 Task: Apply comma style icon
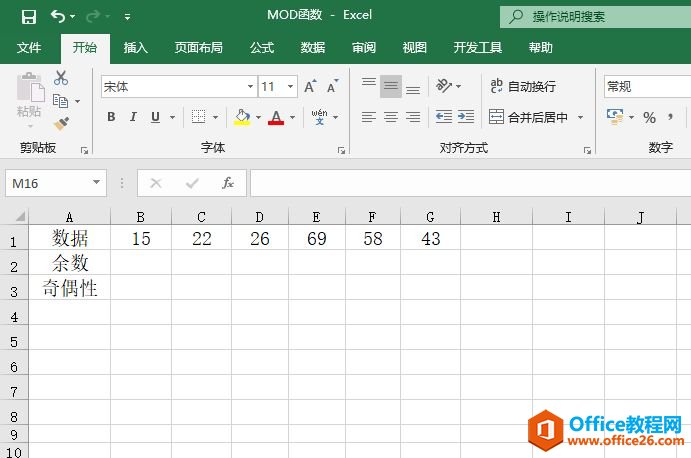pyautogui.click(x=671, y=117)
